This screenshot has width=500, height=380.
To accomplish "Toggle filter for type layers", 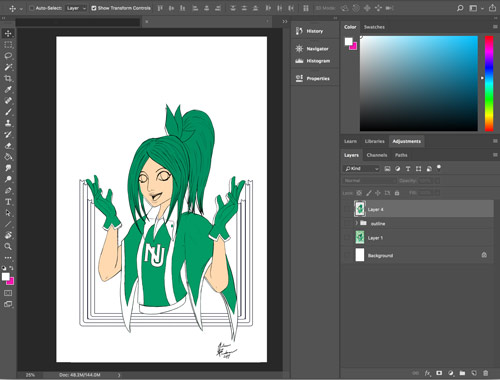I will [x=408, y=169].
